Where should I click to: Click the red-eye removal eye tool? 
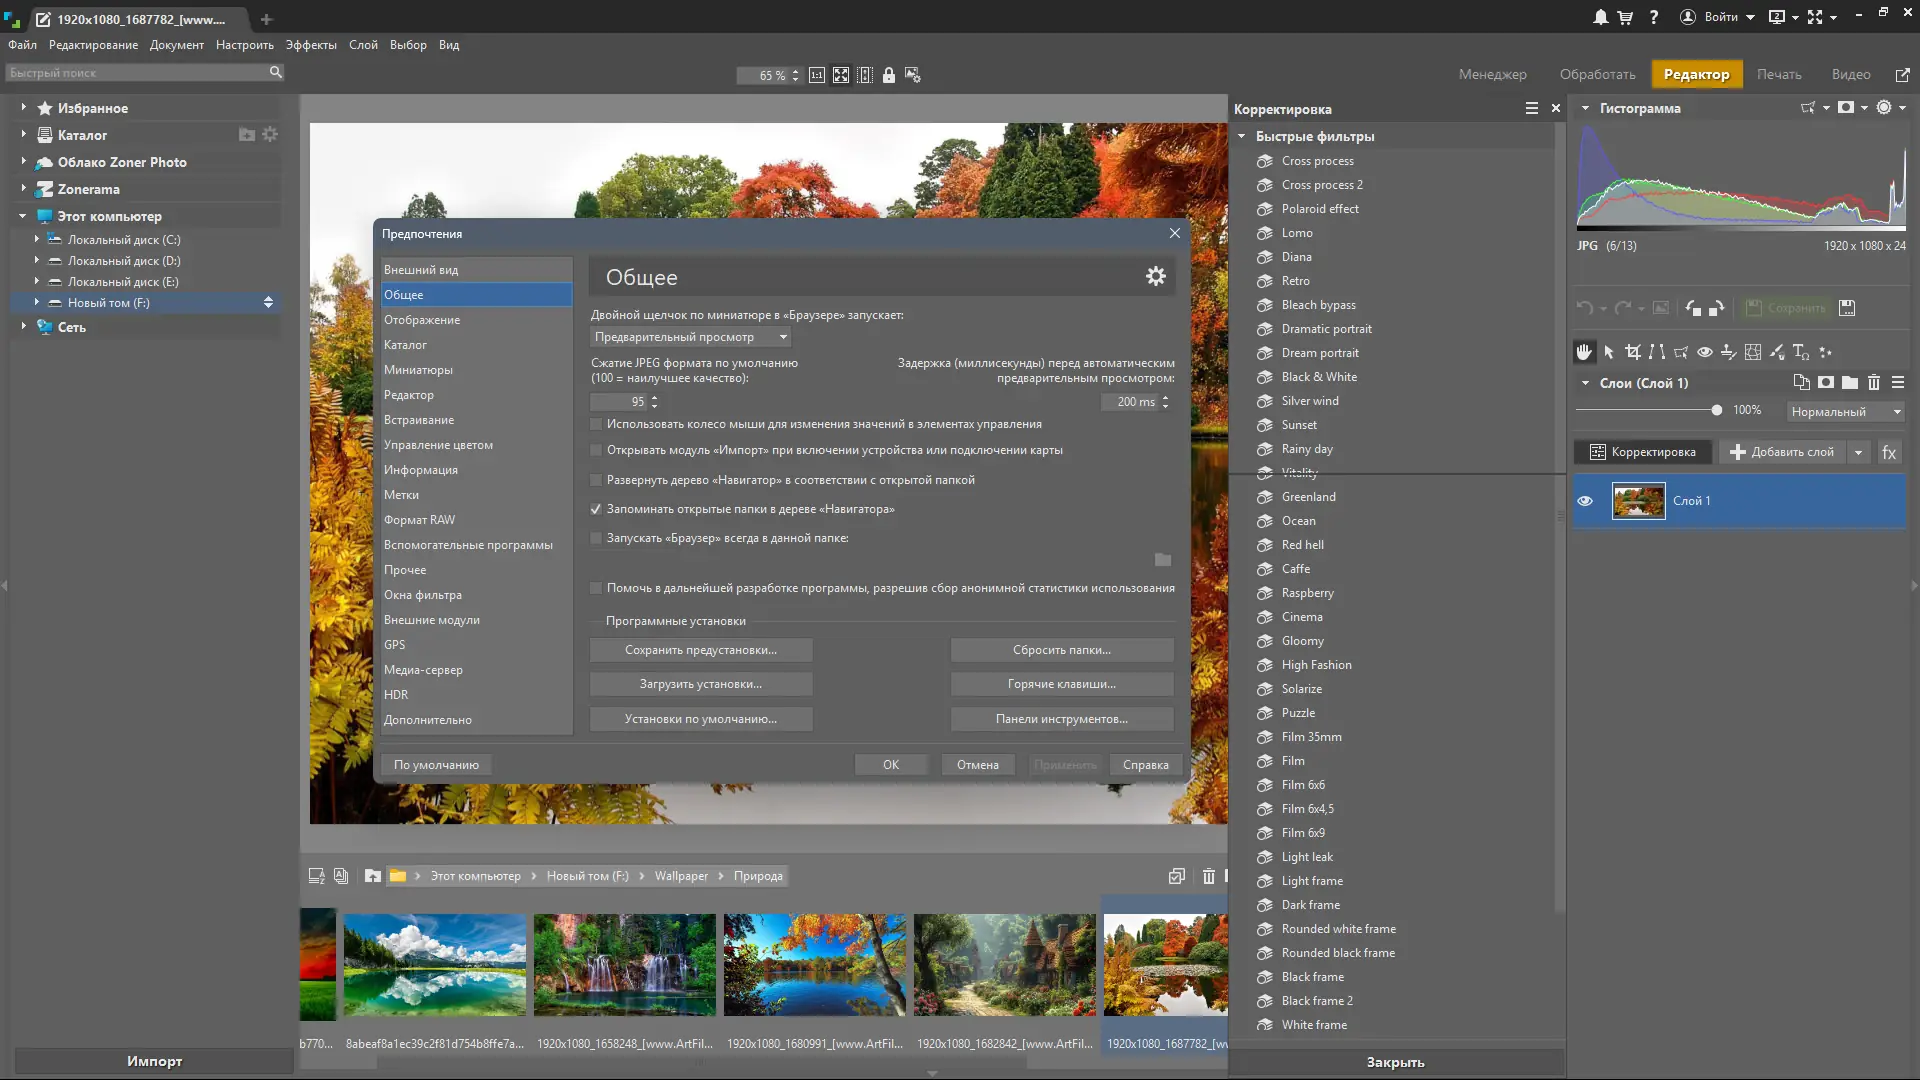(x=1704, y=352)
